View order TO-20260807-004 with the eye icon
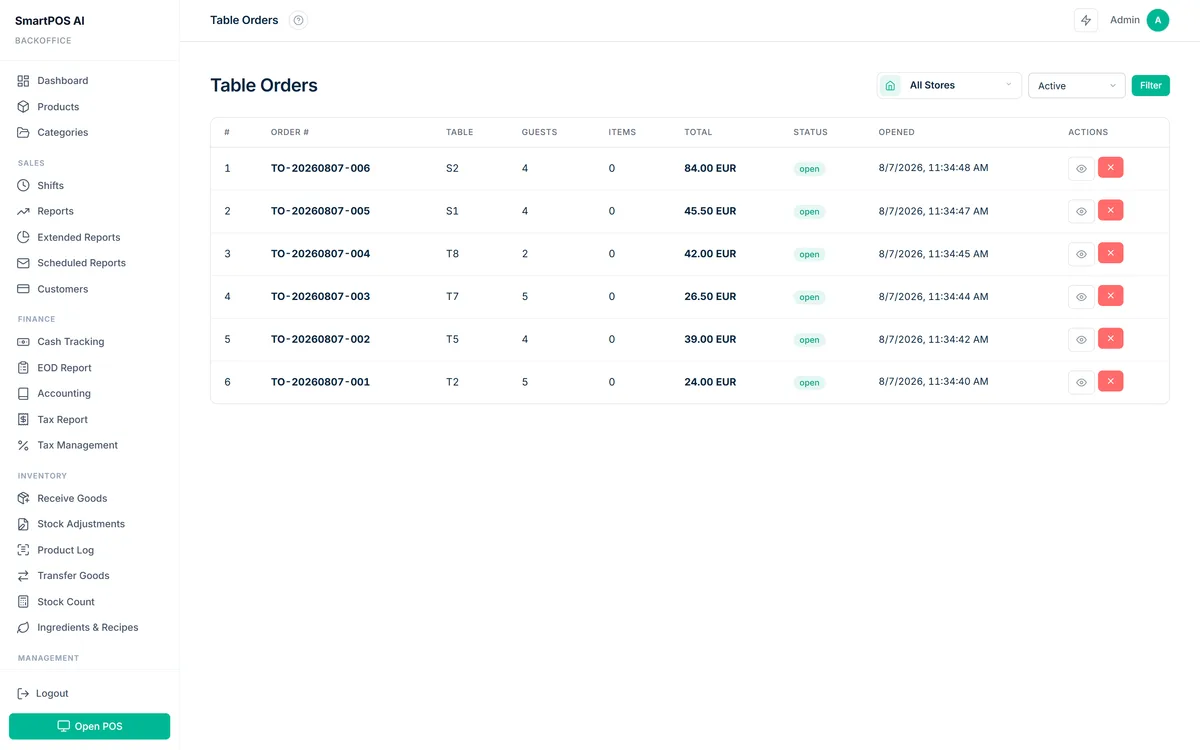 pos(1081,254)
